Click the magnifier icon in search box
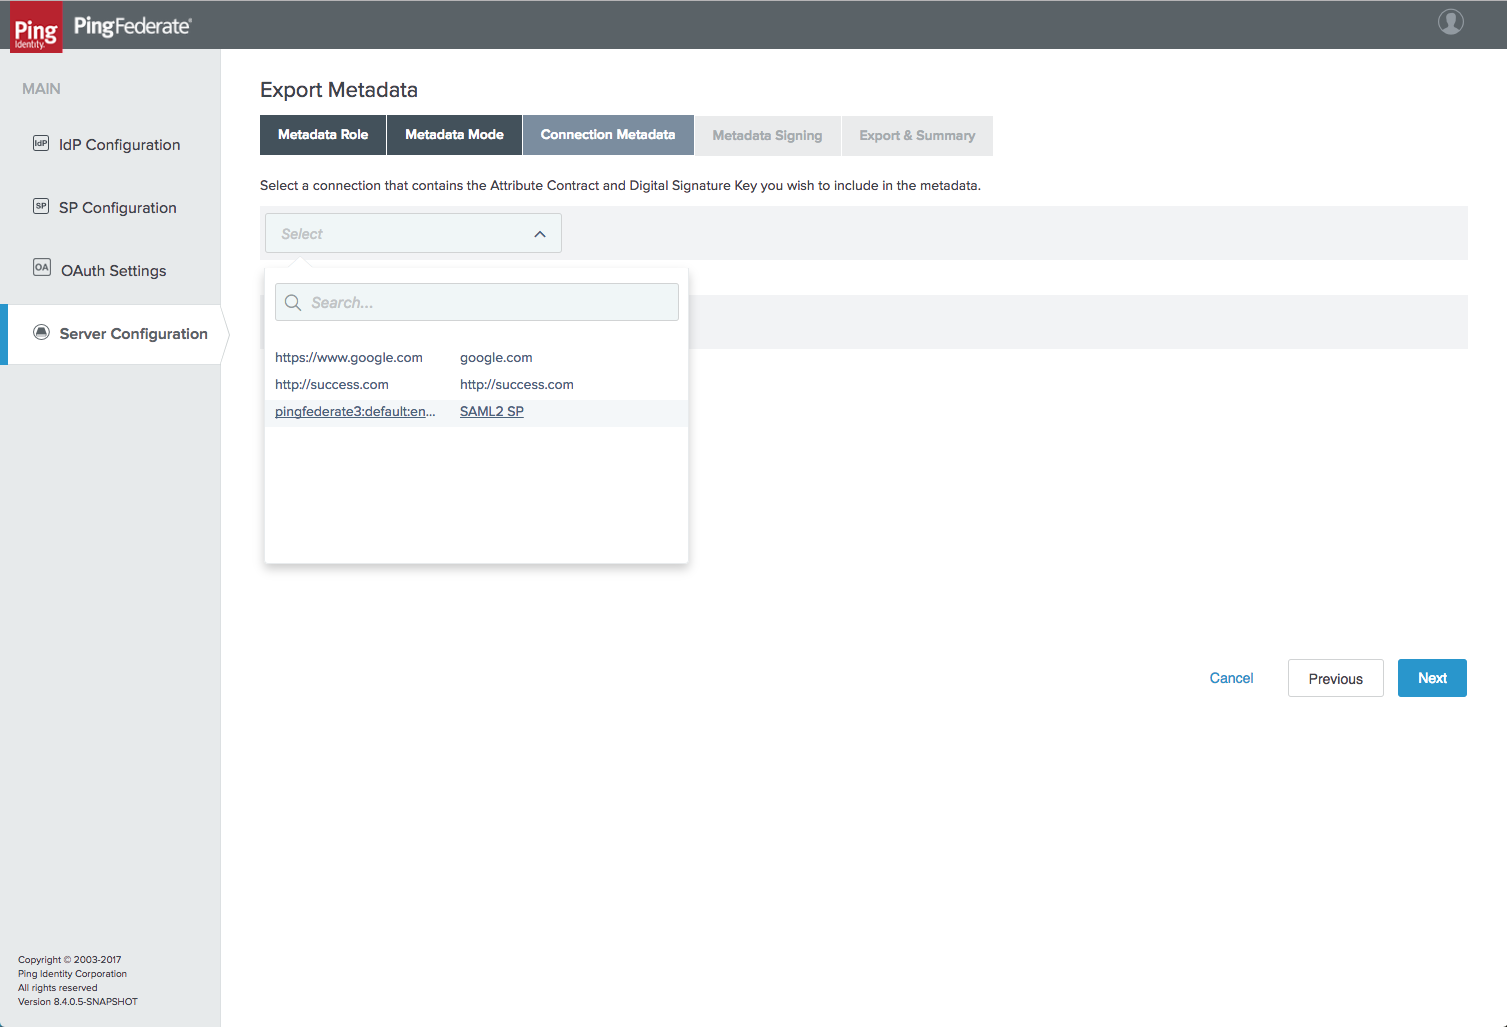The image size is (1507, 1027). (293, 303)
